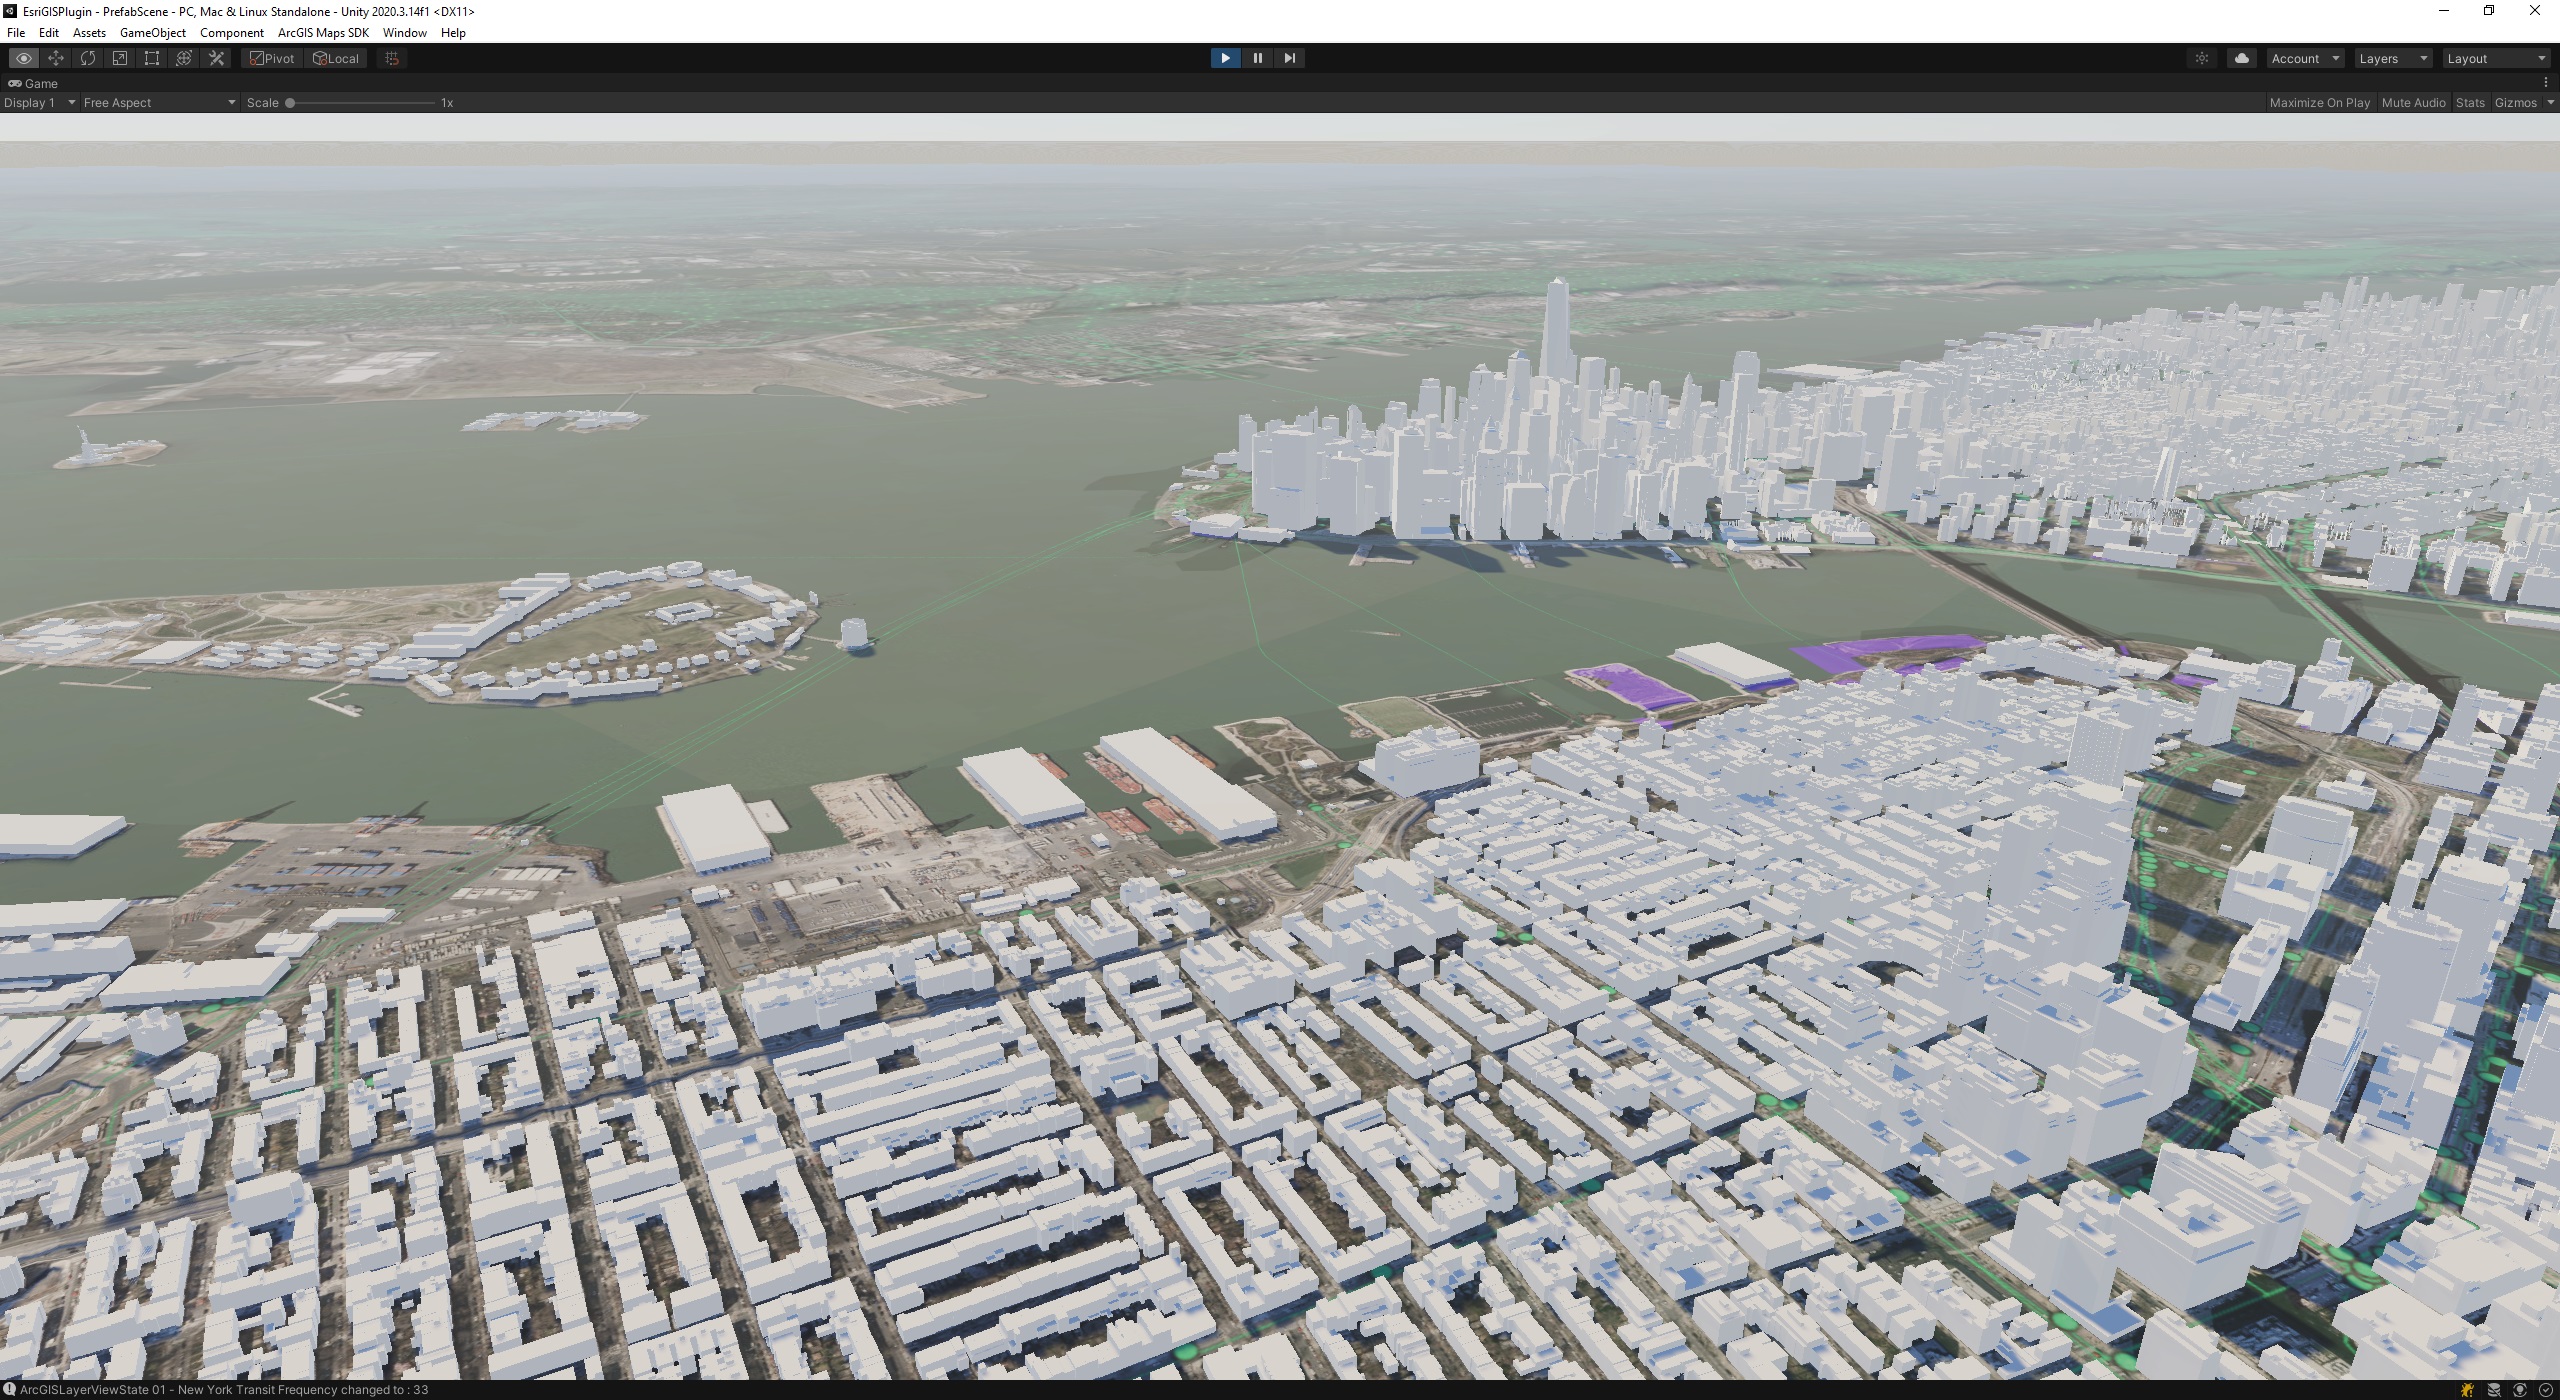
Task: Open the GameObject menu
Action: tap(152, 33)
